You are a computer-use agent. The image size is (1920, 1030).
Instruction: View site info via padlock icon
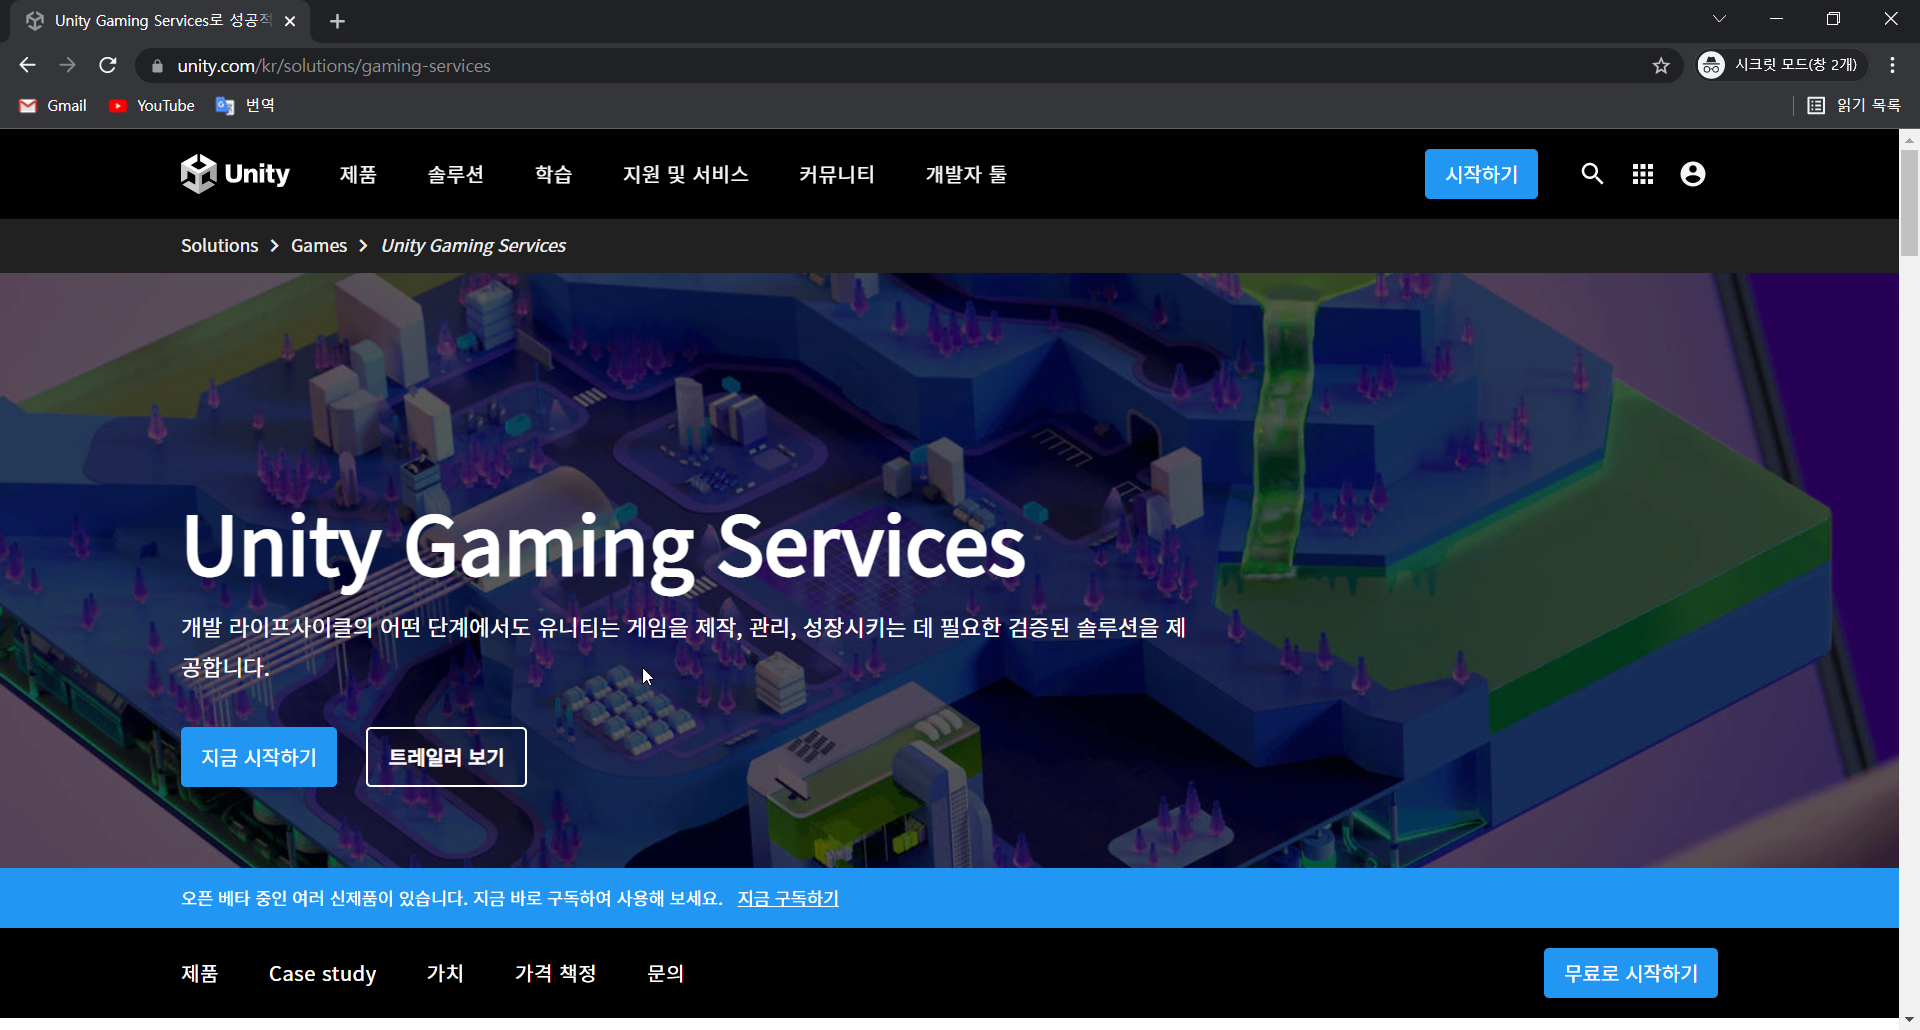(157, 66)
